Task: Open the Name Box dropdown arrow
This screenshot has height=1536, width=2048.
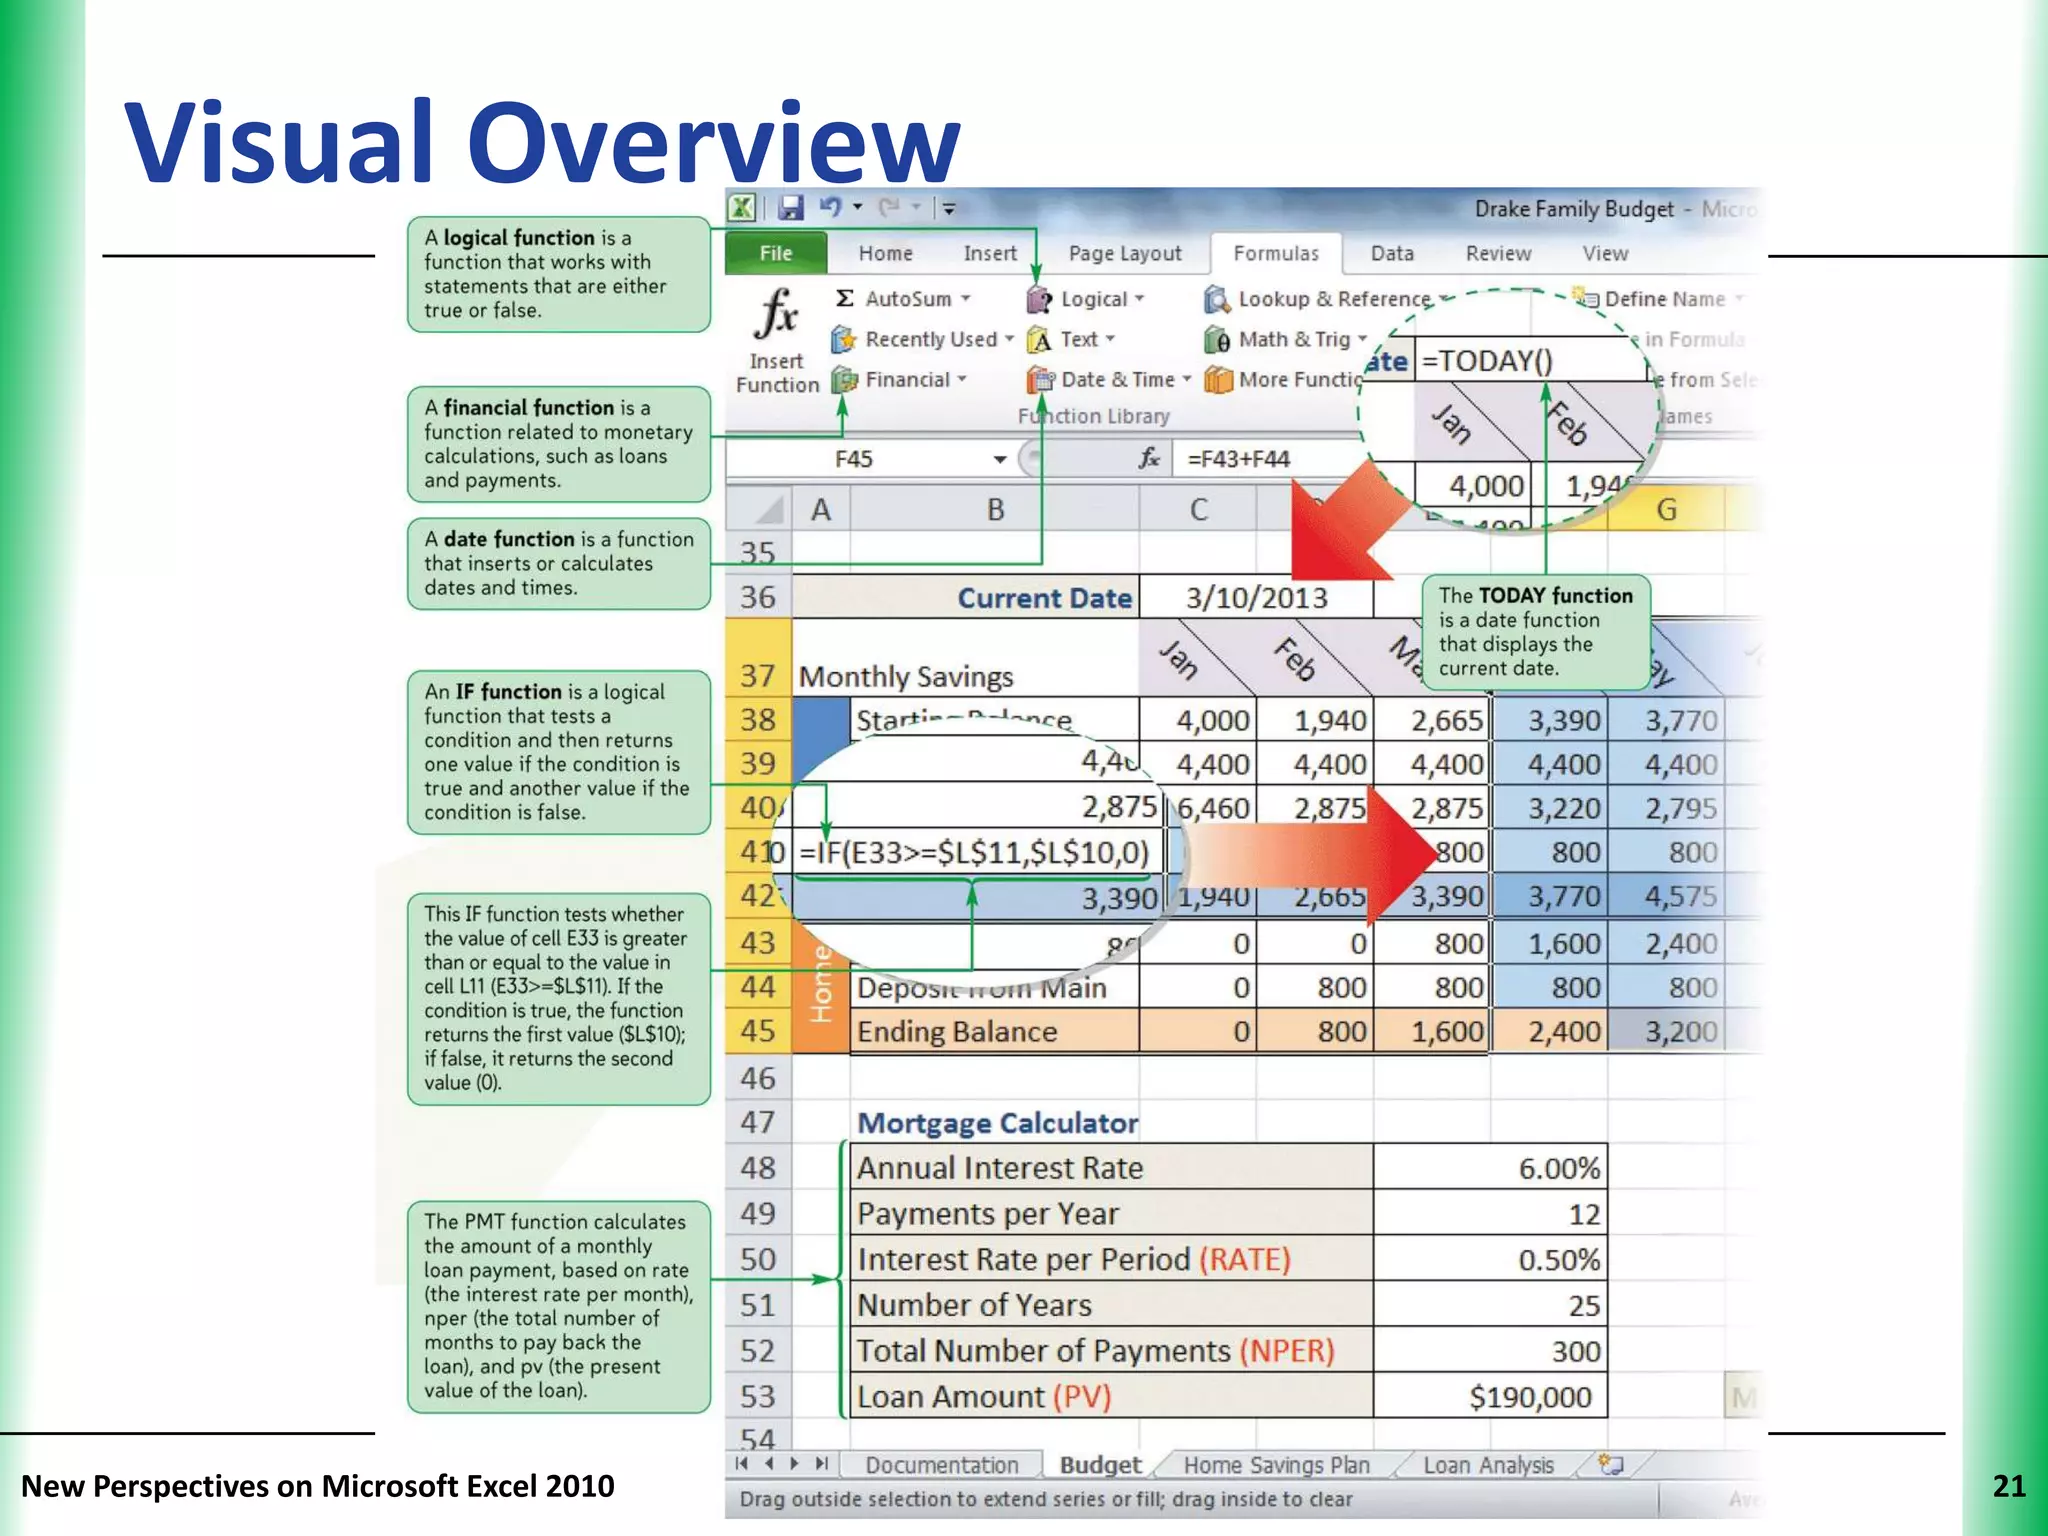Action: (999, 459)
